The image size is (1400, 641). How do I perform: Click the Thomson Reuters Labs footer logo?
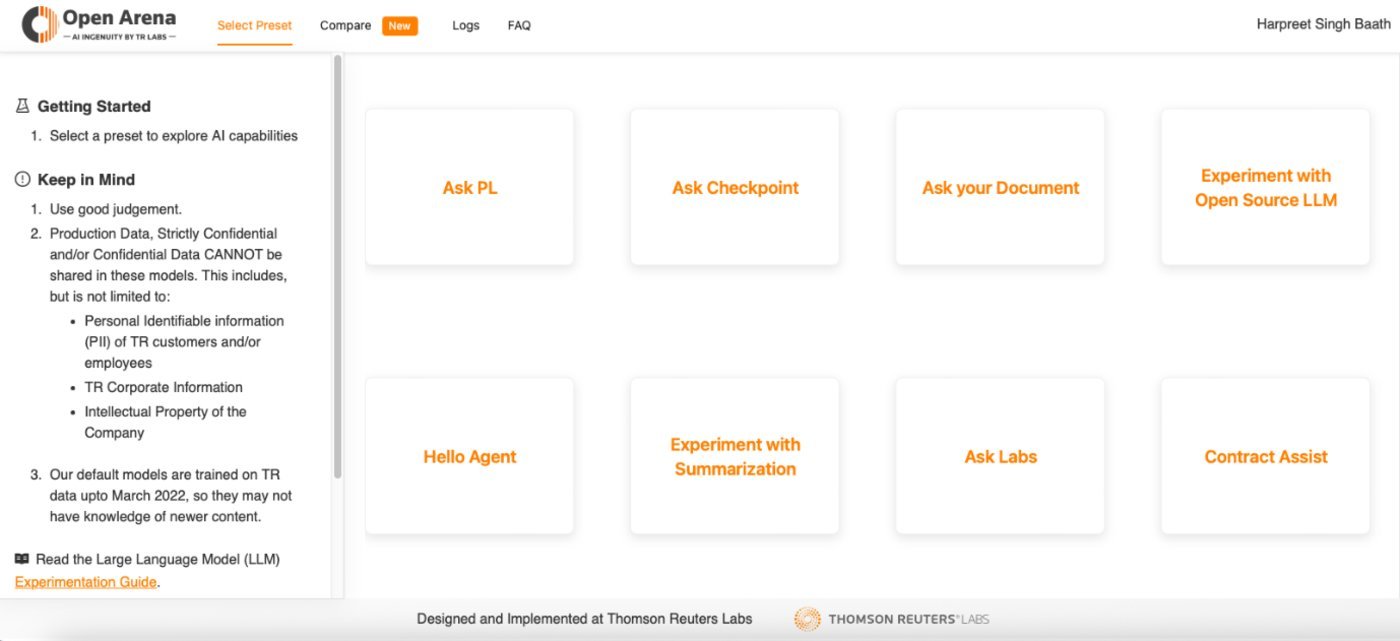[892, 619]
